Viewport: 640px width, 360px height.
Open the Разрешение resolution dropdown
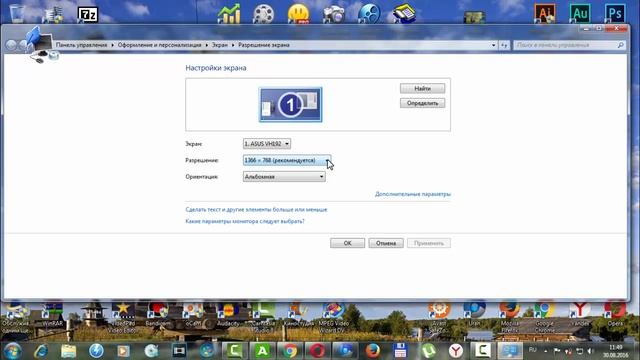(287, 160)
